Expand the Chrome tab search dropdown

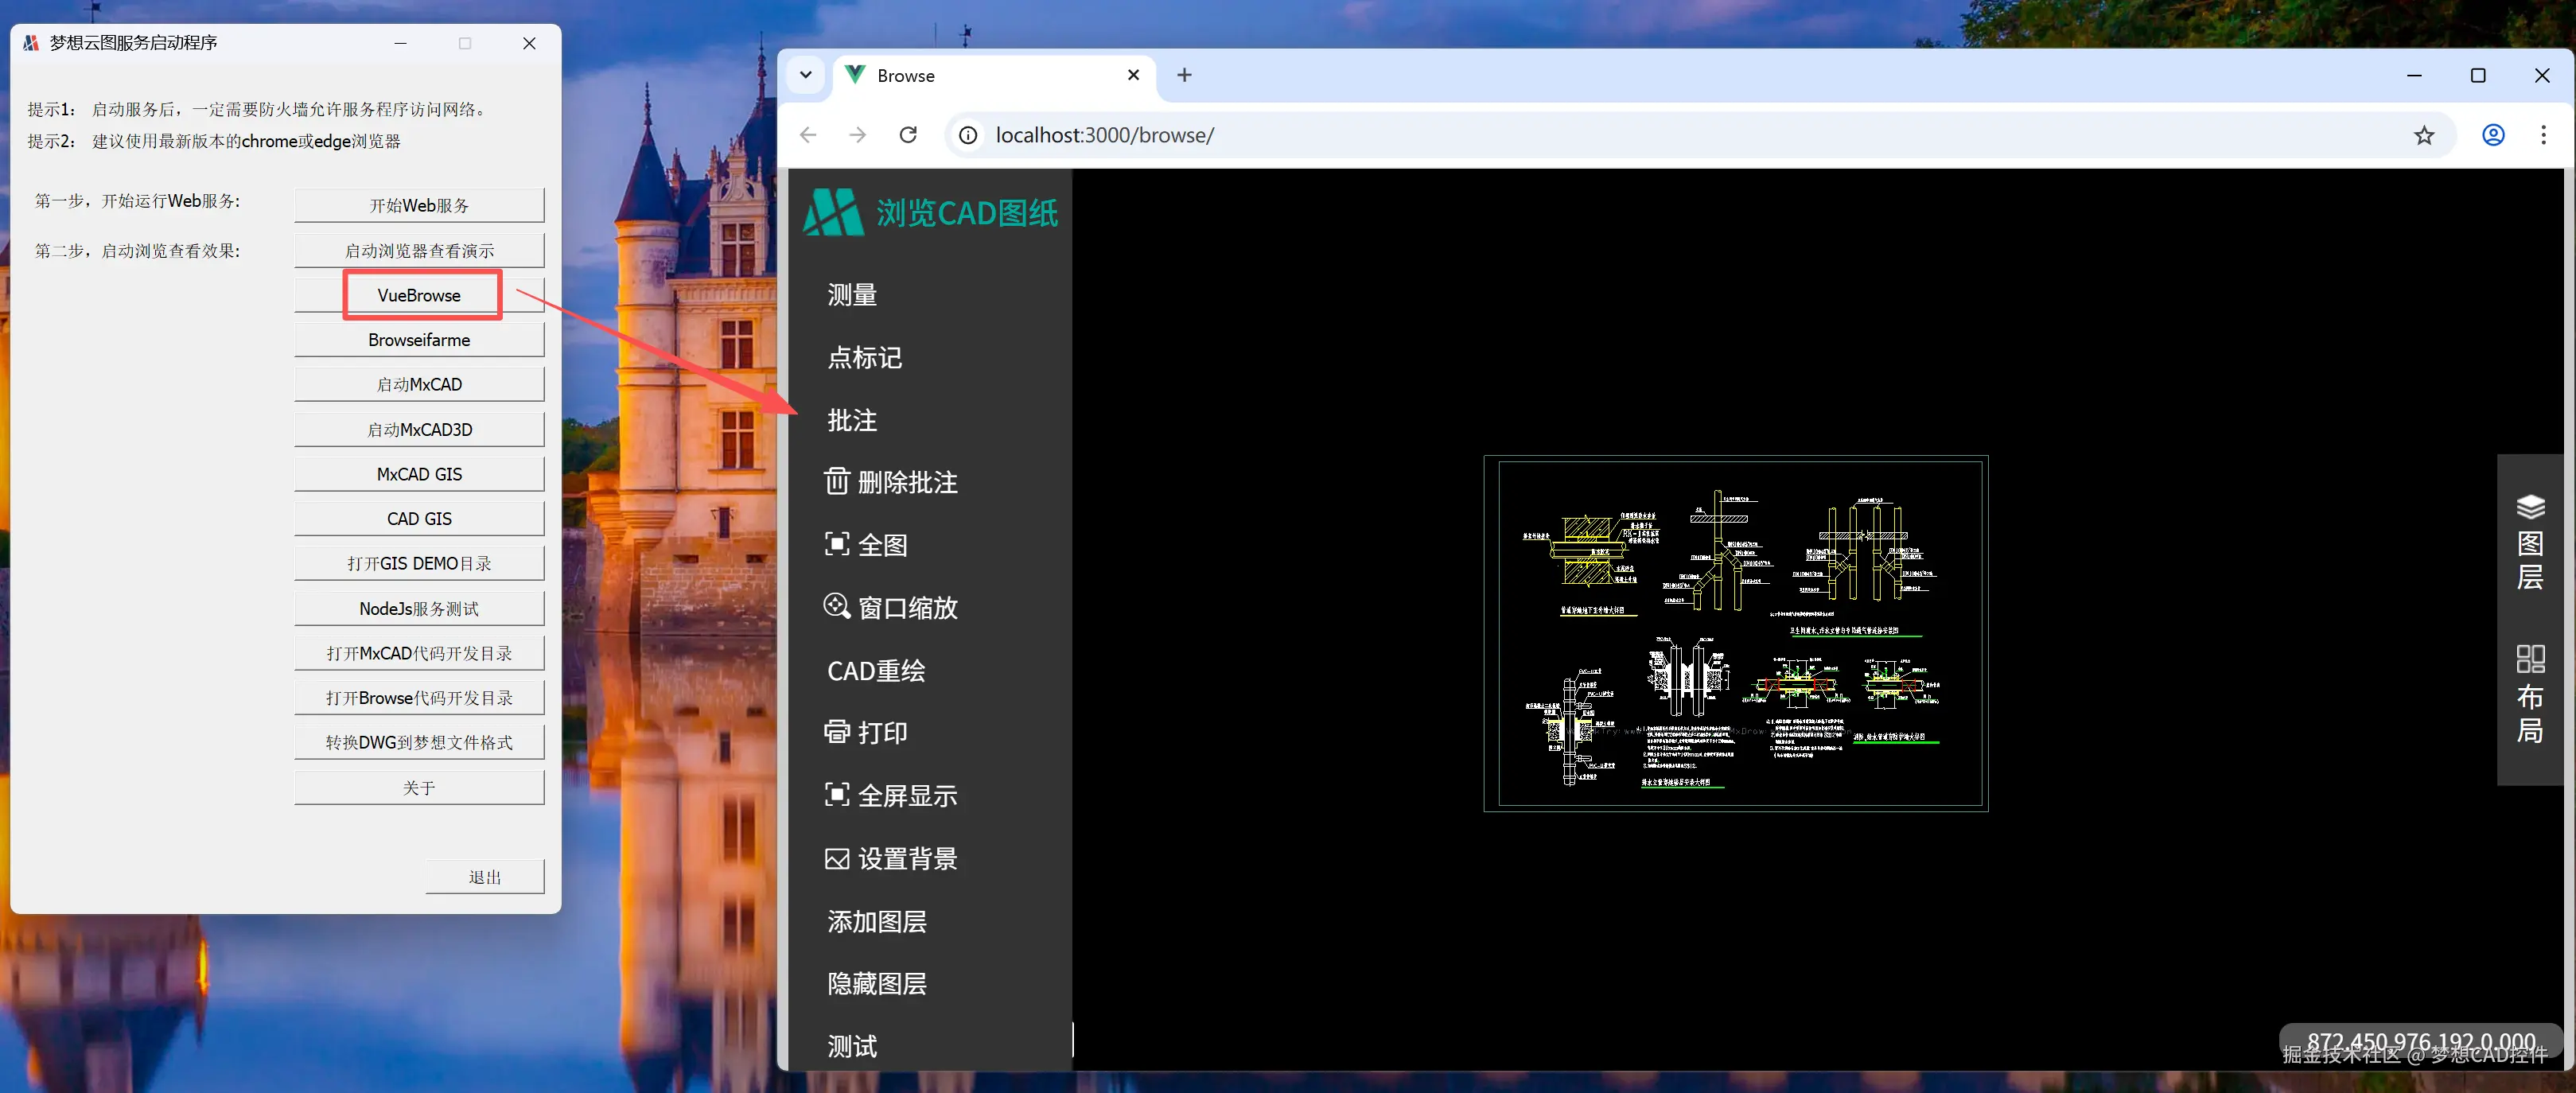805,75
